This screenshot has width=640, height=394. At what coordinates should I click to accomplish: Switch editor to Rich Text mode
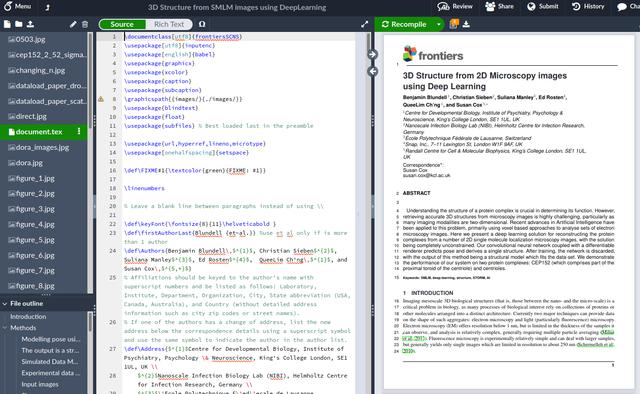coord(169,24)
